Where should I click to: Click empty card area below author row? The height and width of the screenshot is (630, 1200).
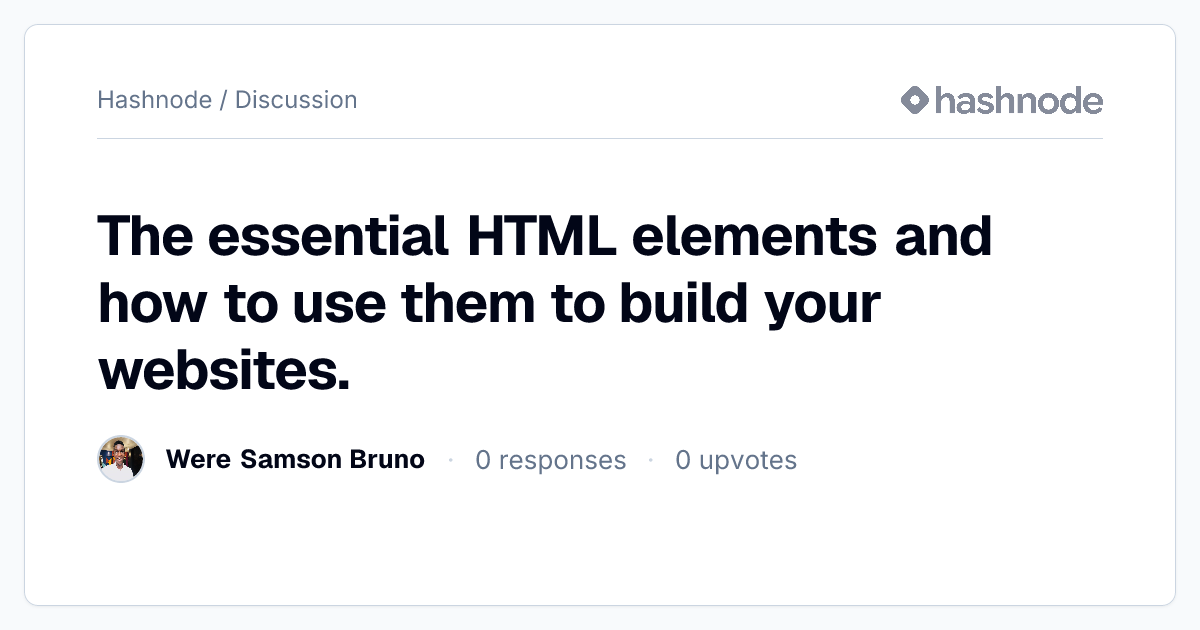point(600,545)
